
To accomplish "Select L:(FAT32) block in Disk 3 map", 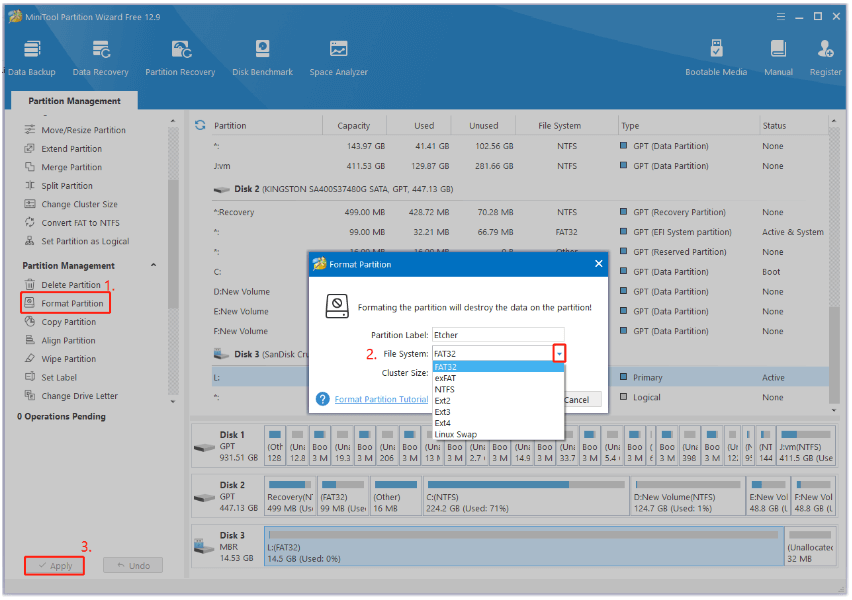I will pos(524,546).
